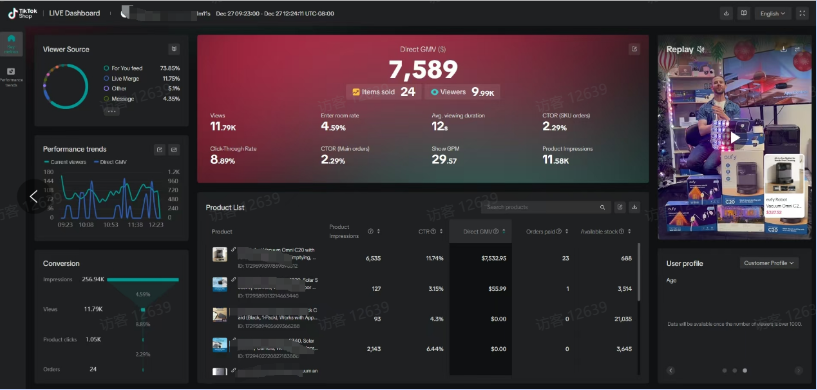817x390 pixels.
Task: Play the Replay video
Action: coord(735,138)
